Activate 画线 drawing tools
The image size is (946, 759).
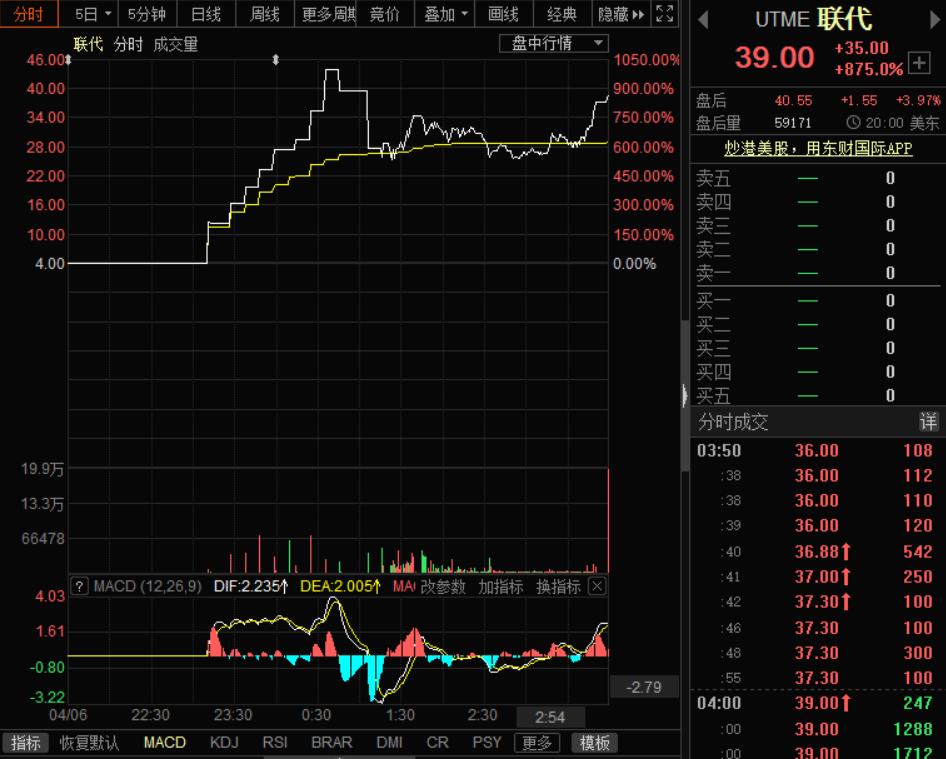(x=503, y=14)
